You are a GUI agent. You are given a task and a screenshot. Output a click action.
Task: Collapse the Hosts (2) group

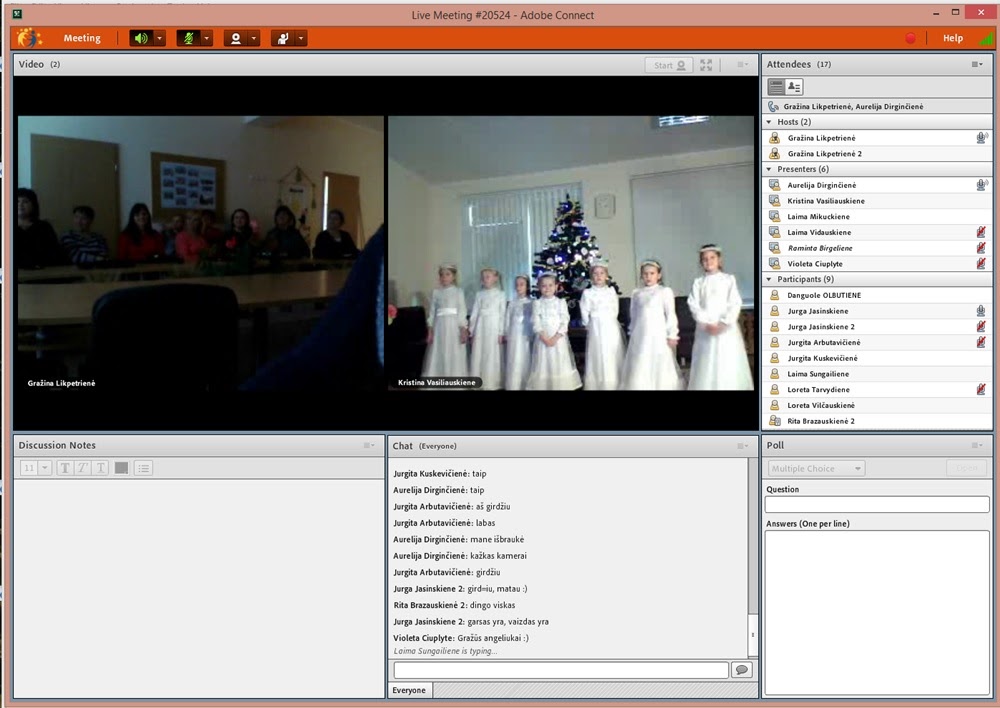click(x=769, y=122)
